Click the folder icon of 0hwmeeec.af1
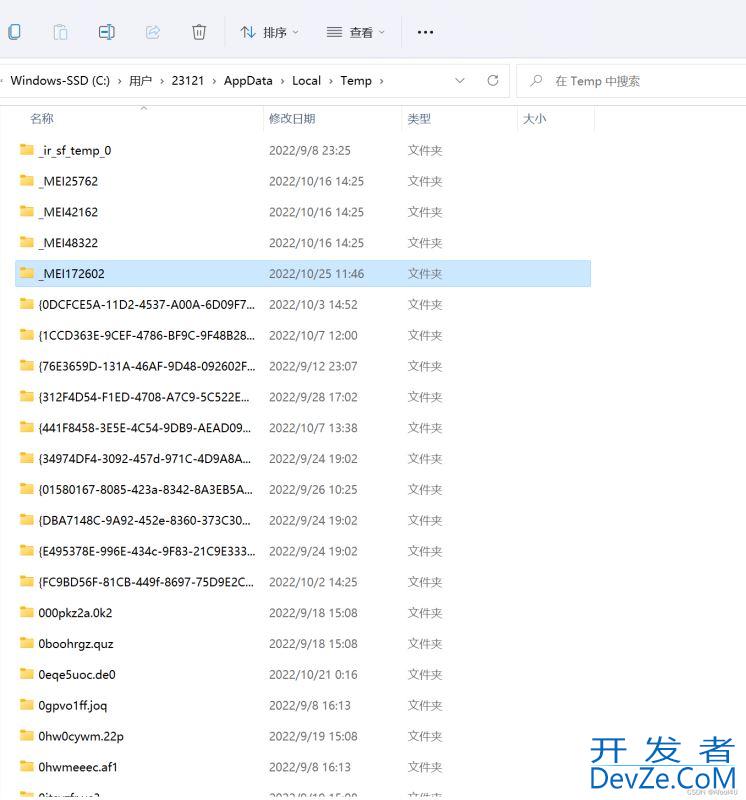This screenshot has height=800, width=746. point(27,766)
